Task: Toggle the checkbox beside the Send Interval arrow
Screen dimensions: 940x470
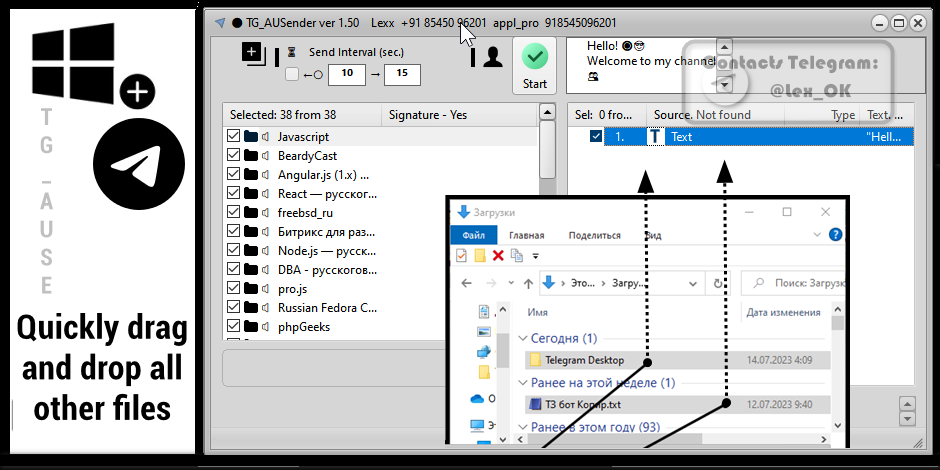Action: pos(292,75)
